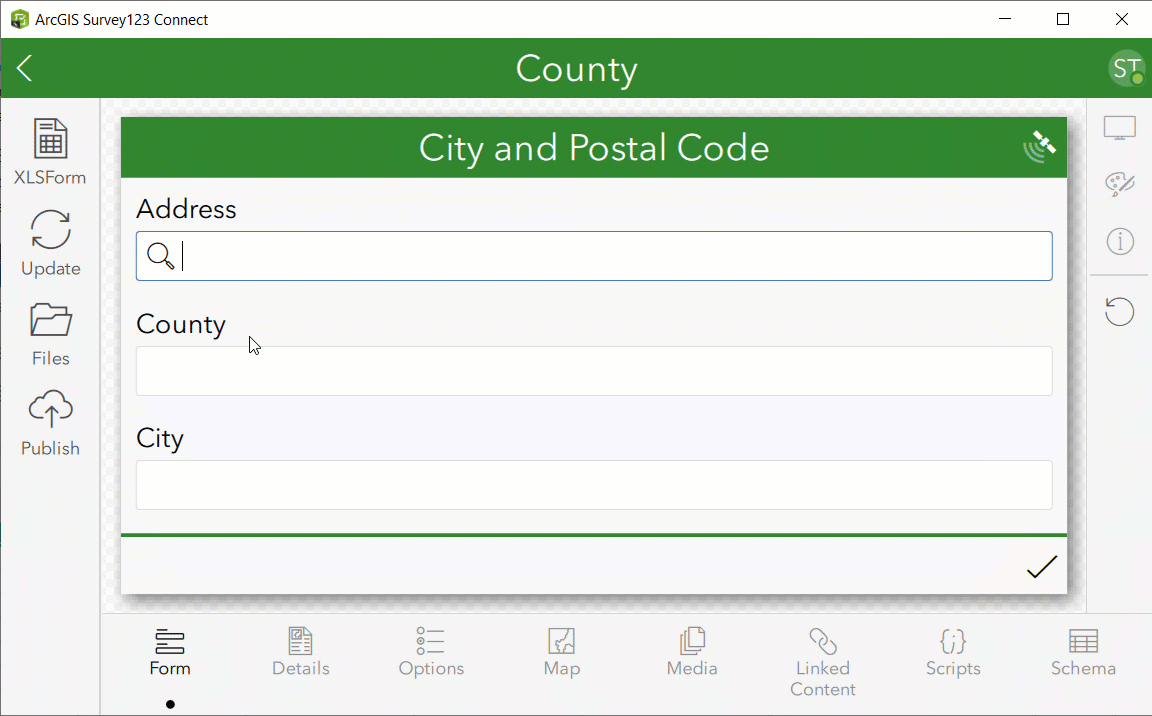Viewport: 1152px width, 716px height.
Task: Click the reset form icon on the right
Action: tap(1119, 311)
